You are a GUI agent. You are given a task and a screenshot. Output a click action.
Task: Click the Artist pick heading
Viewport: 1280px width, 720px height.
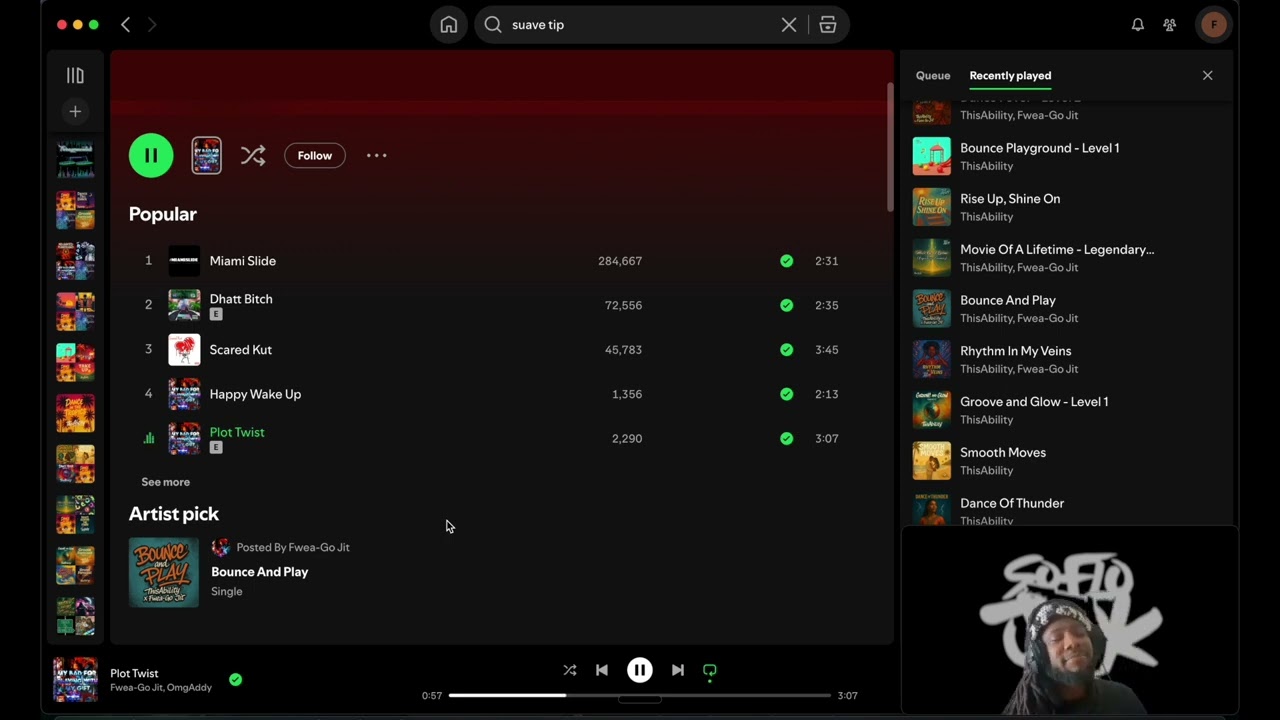point(174,514)
